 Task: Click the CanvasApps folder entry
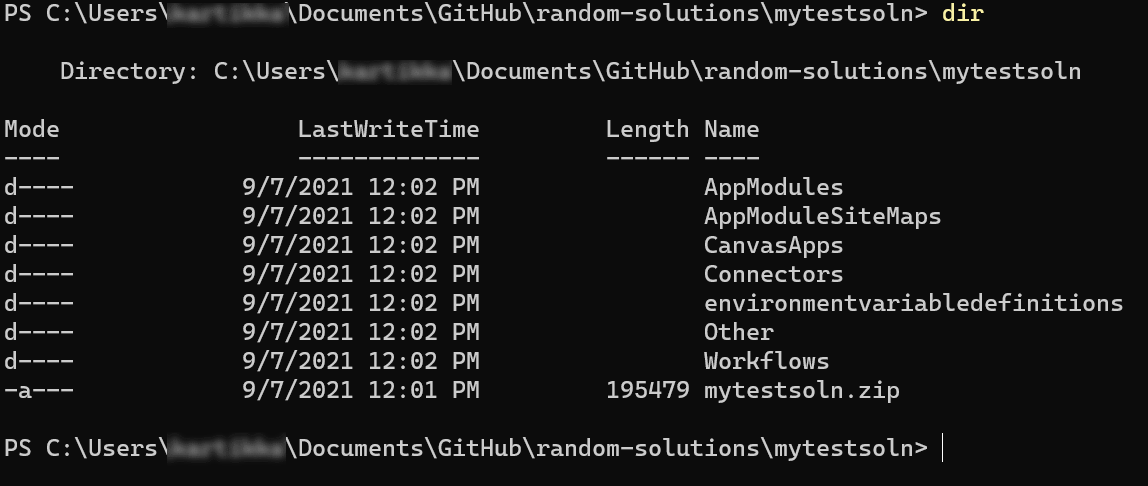point(773,245)
